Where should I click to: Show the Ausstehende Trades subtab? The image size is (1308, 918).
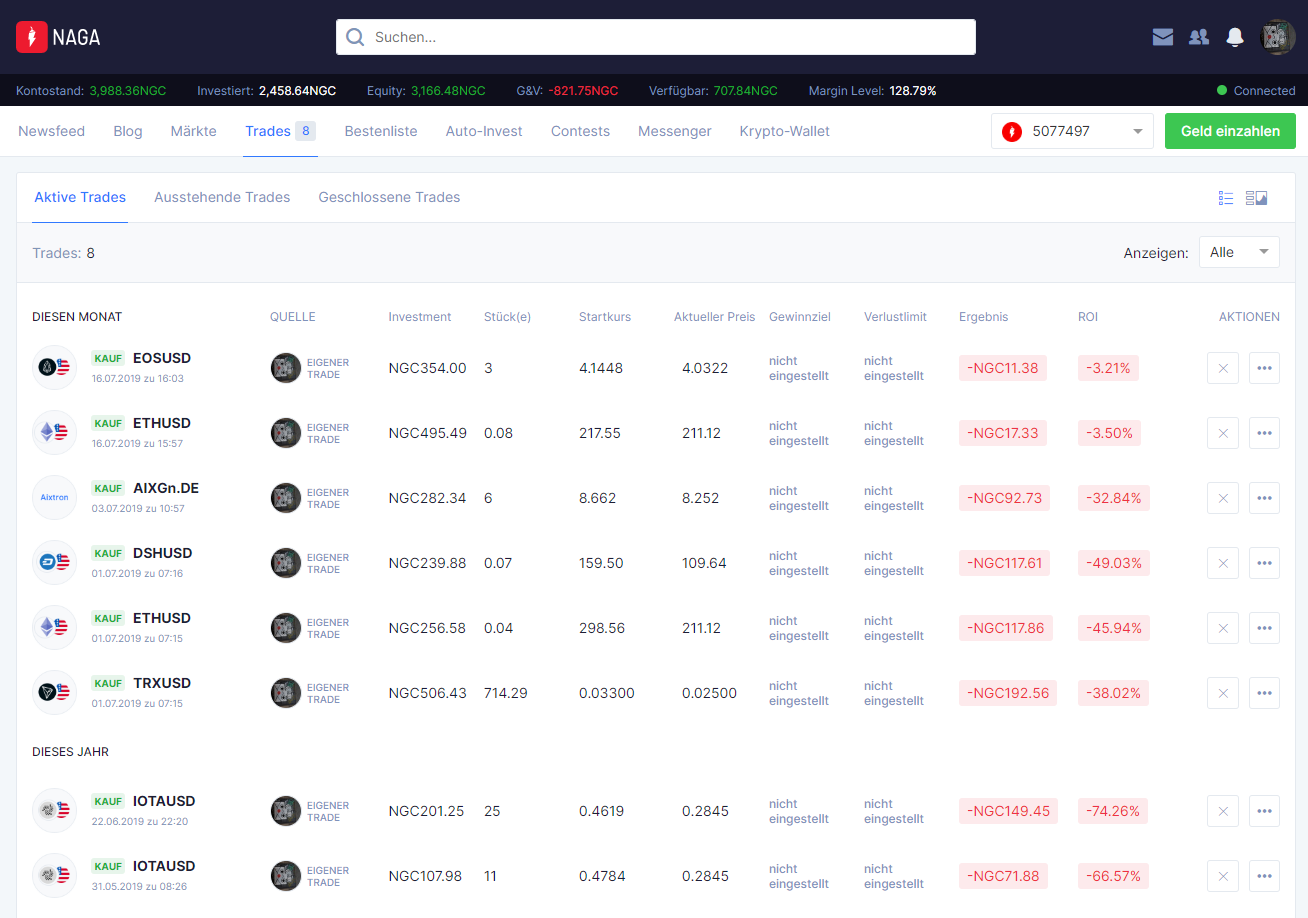click(x=222, y=197)
